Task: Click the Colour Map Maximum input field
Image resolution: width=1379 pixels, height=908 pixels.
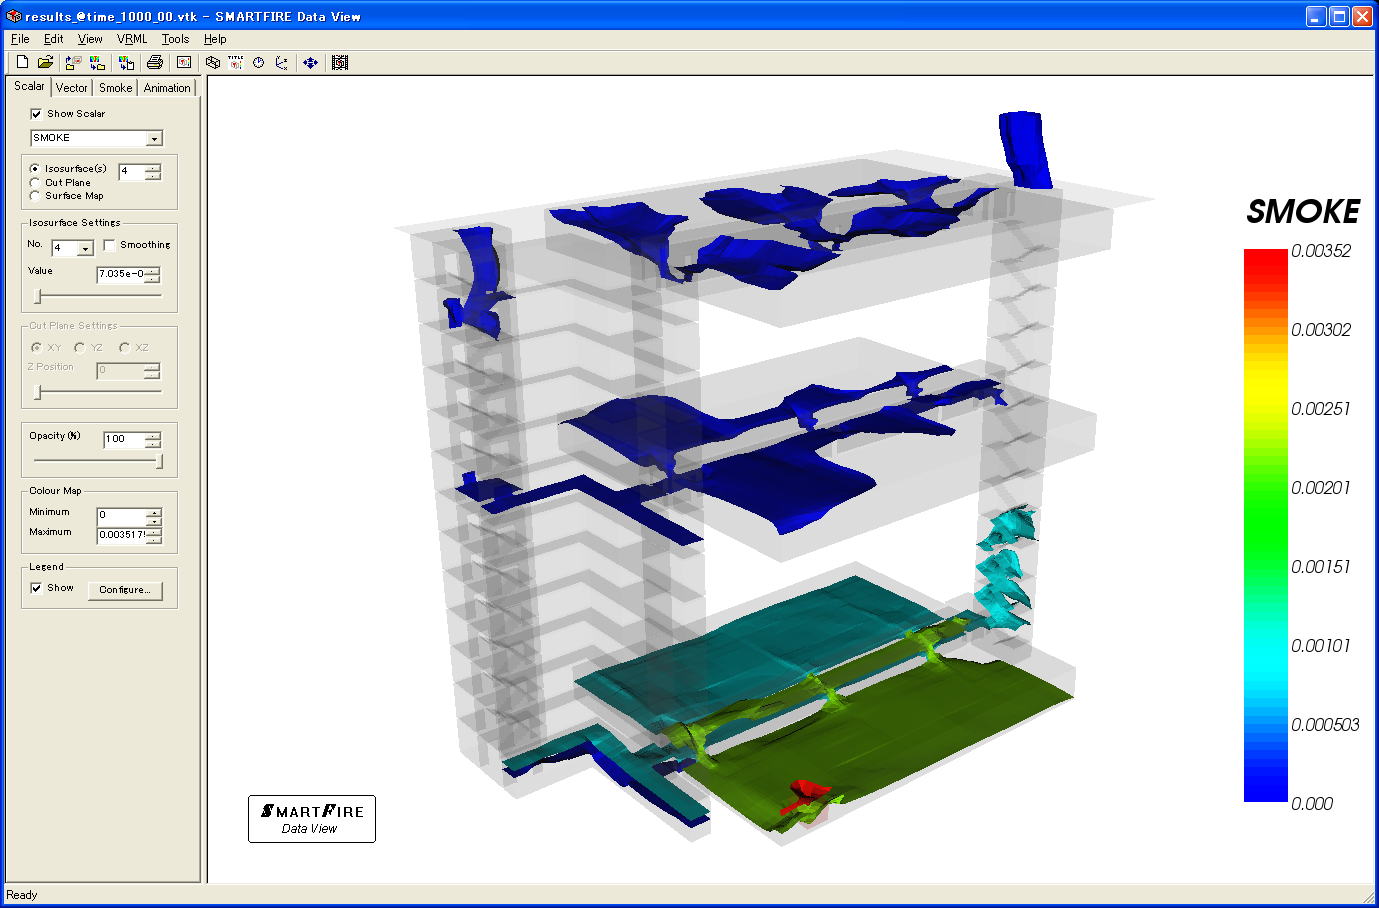Action: [121, 535]
